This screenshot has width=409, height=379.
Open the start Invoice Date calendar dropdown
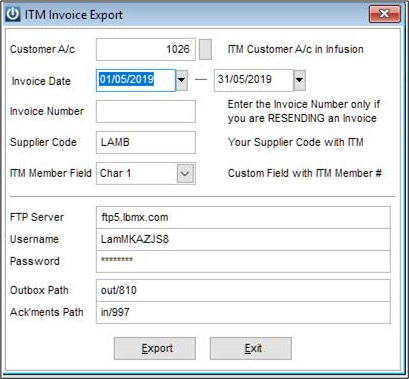point(182,80)
